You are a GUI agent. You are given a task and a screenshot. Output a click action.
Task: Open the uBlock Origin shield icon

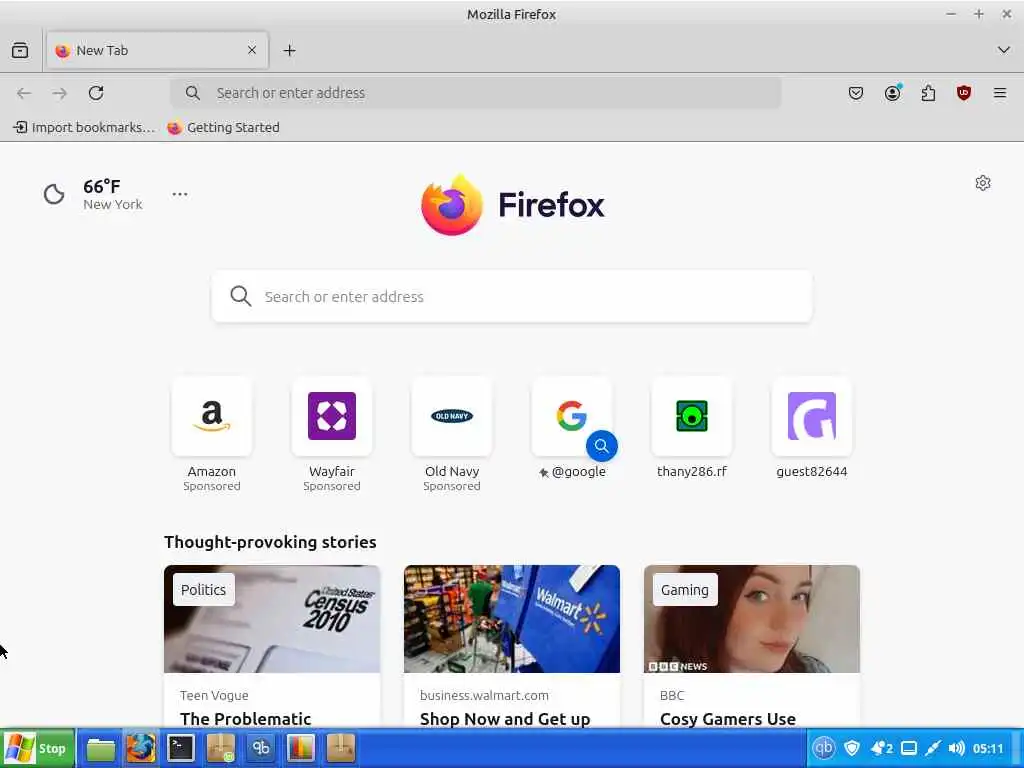tap(964, 93)
